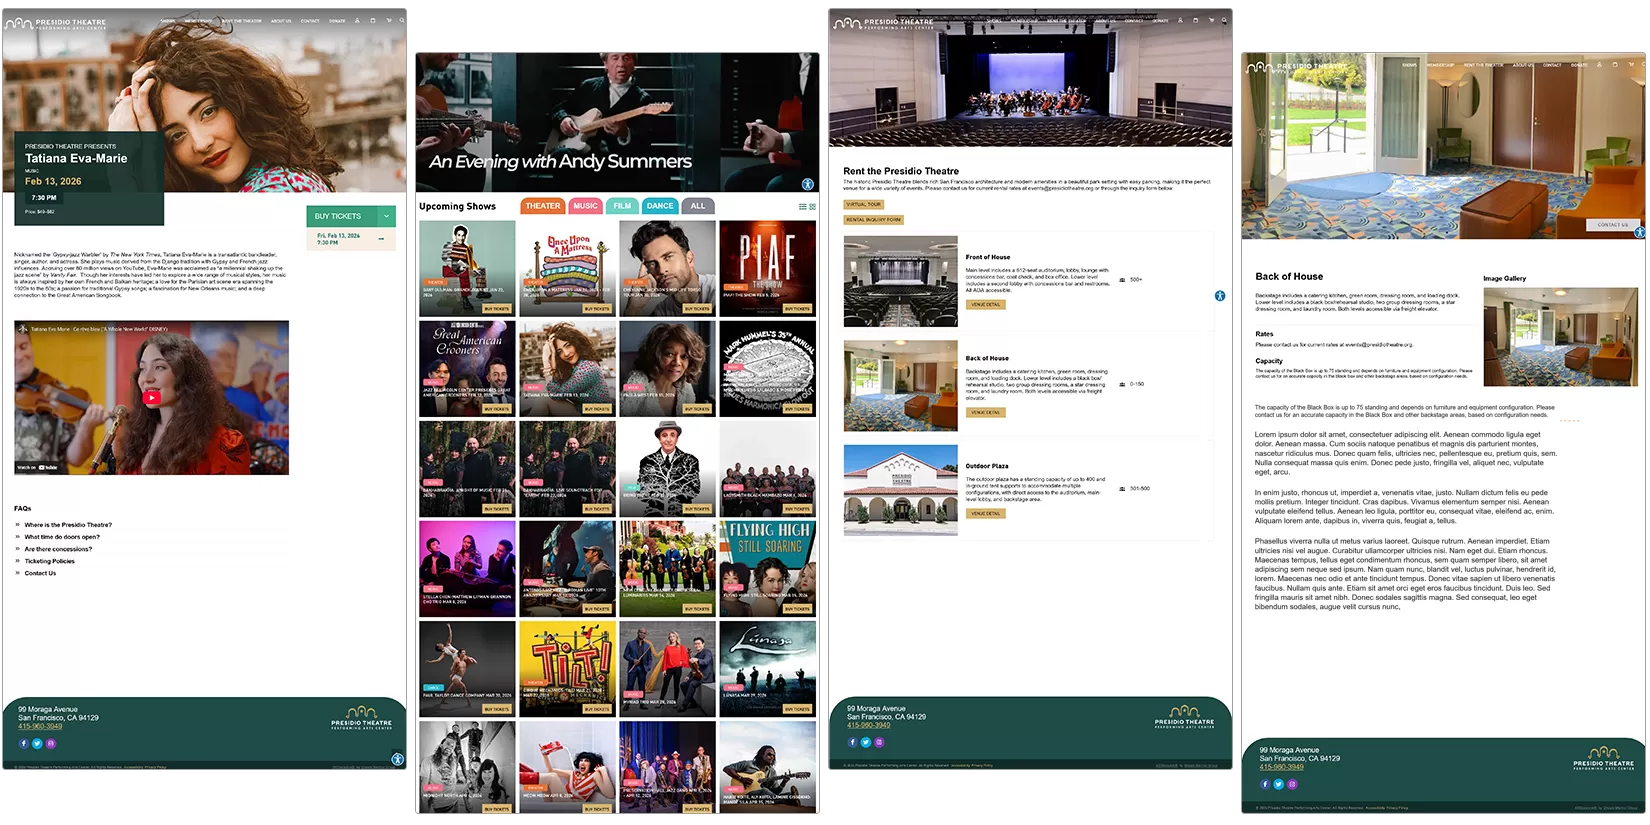This screenshot has height=825, width=1650.
Task: Switch Upcoming Shows to list view
Action: 802,207
